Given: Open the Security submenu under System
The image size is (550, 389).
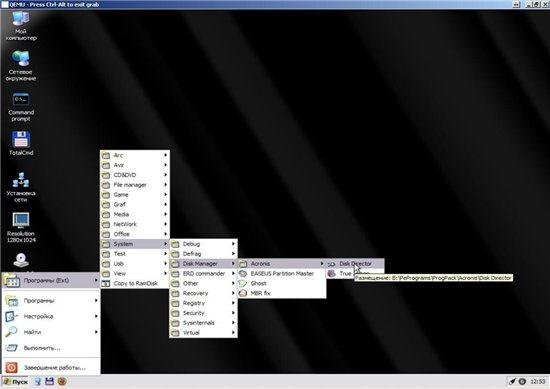Looking at the screenshot, I should point(203,313).
